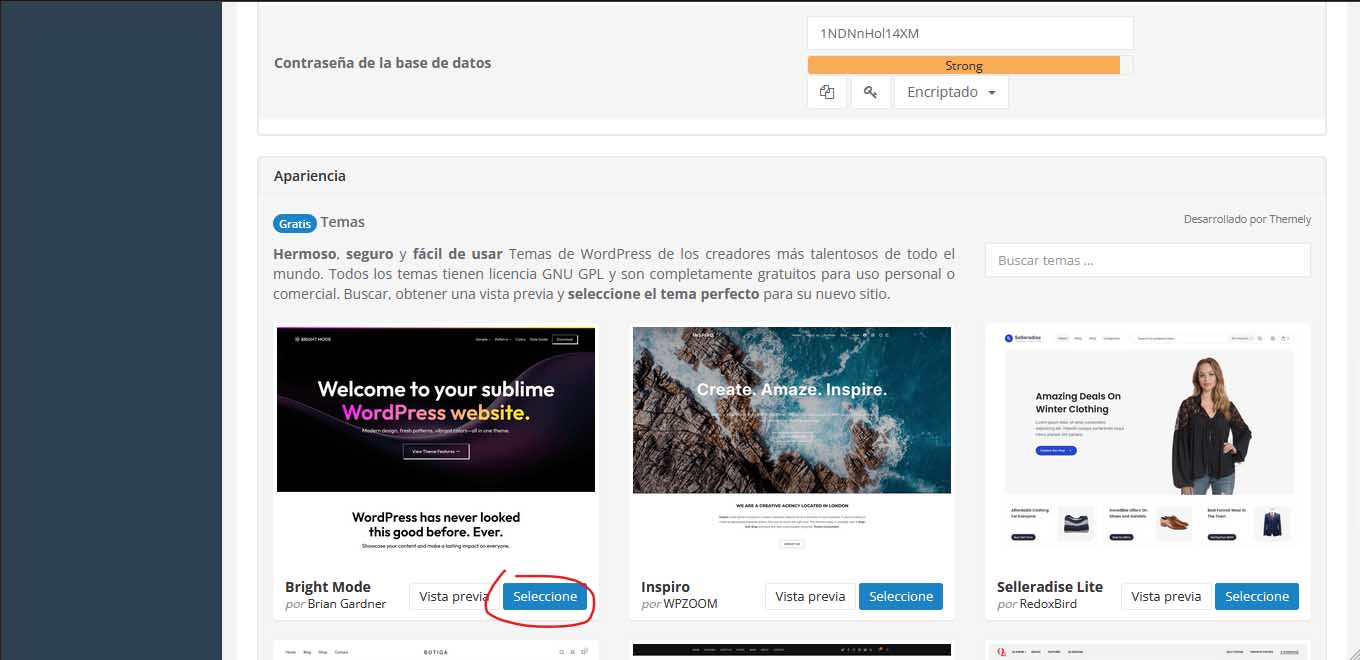
Task: Select the Selleradise Lite theme
Action: click(x=1257, y=596)
